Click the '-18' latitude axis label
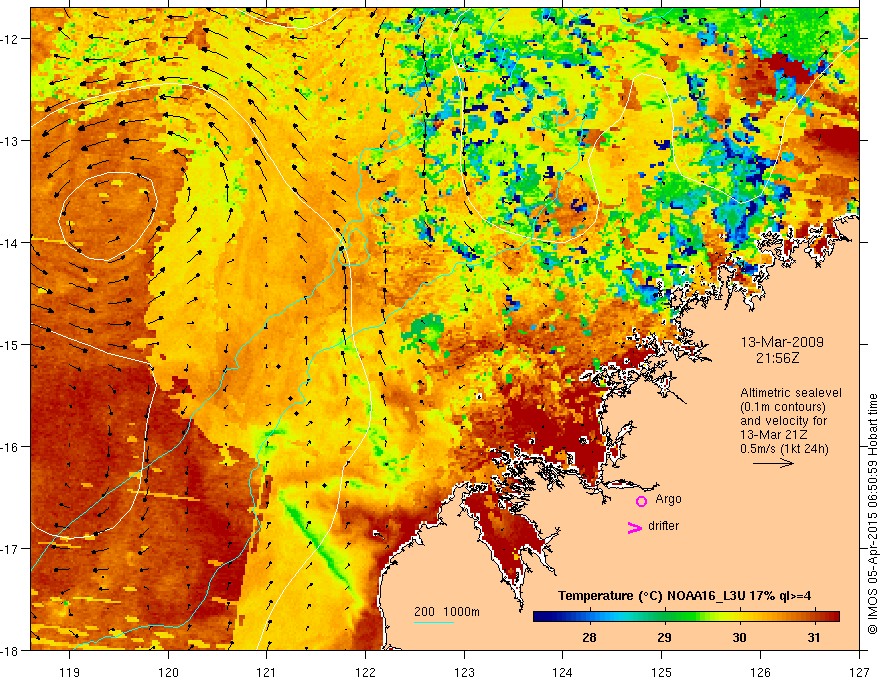Image resolution: width=880 pixels, height=680 pixels. [10, 650]
